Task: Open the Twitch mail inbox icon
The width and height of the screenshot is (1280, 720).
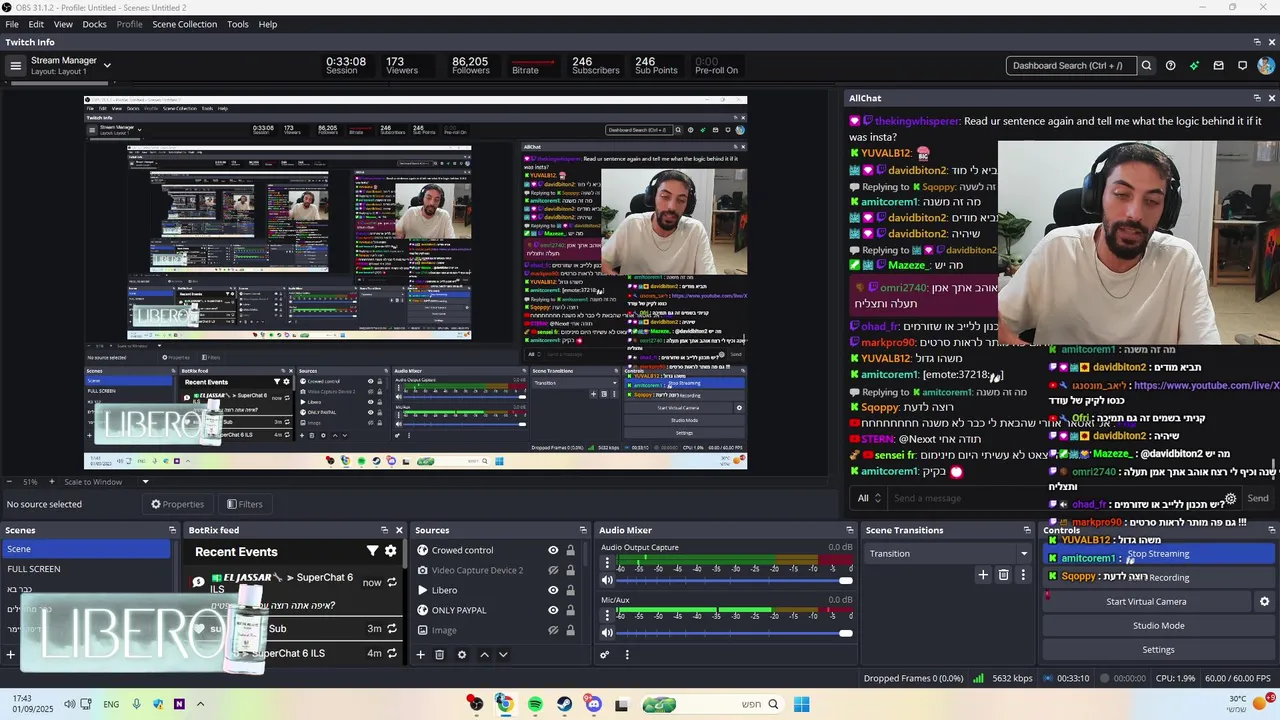Action: pyautogui.click(x=1219, y=66)
